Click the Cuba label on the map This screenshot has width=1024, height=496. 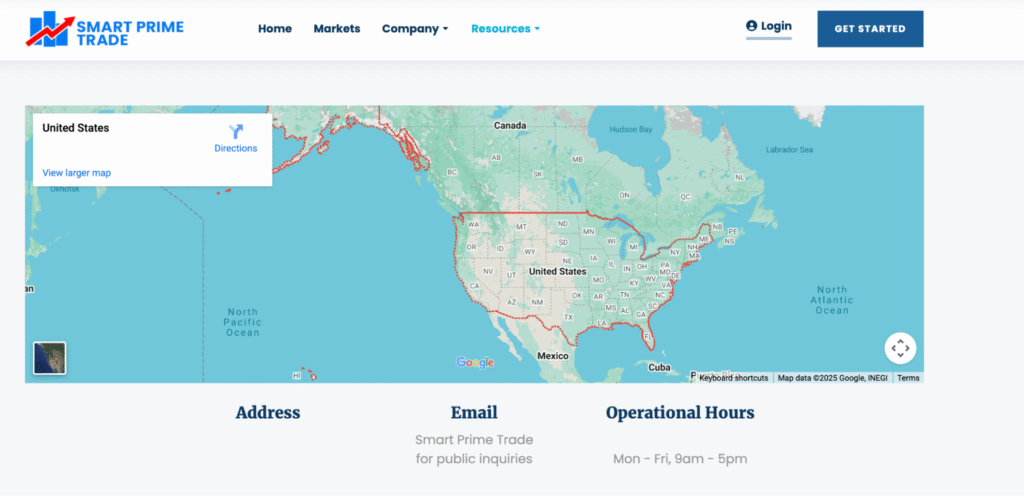click(659, 367)
